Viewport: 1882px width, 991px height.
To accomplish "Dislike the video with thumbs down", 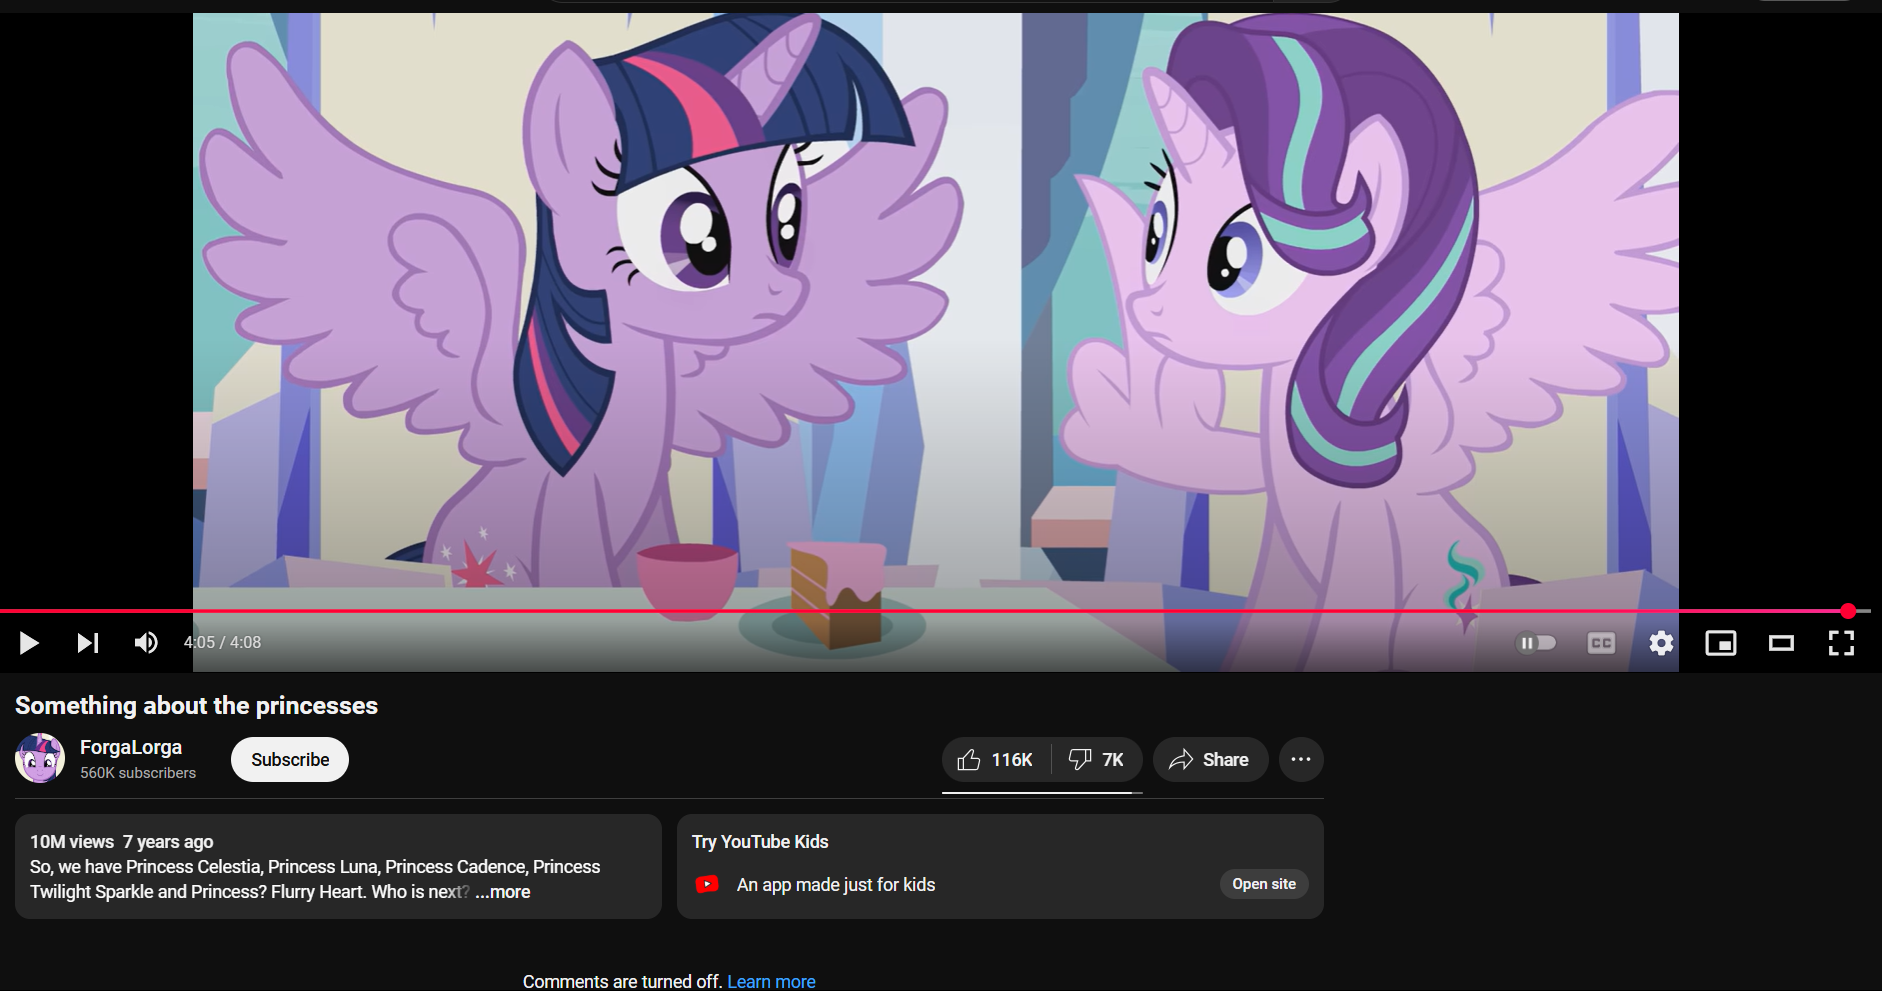I will pyautogui.click(x=1097, y=760).
